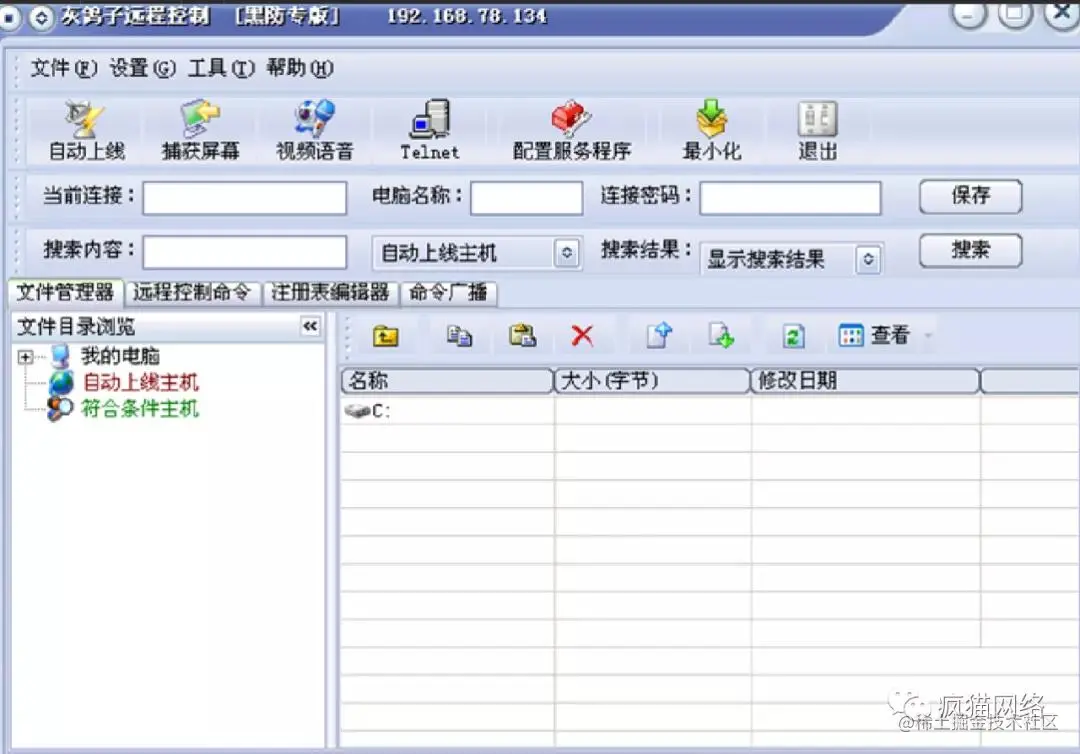Copy files using the copy icon
This screenshot has width=1080, height=754.
459,336
